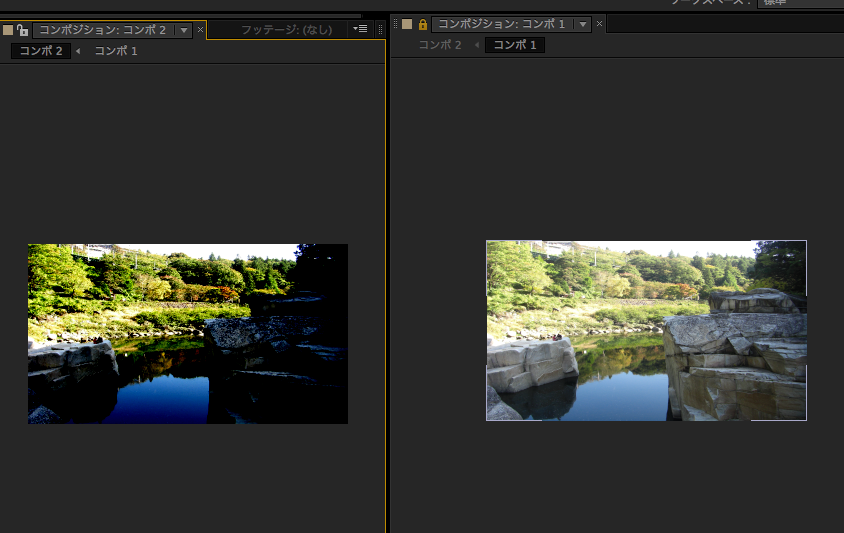Click the grip handle left of the コンポ 1 panel swatch
This screenshot has height=533, width=844.
coord(396,24)
